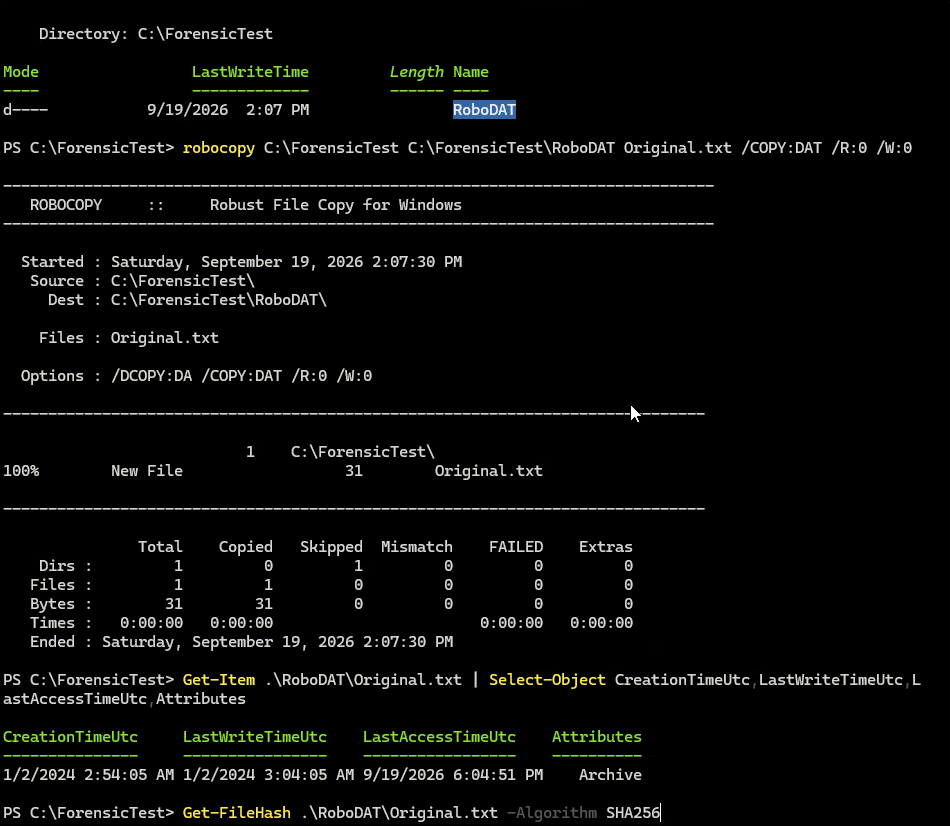Click the 'LastWriteTime' column header
Image resolution: width=950 pixels, height=826 pixels.
(x=250, y=72)
